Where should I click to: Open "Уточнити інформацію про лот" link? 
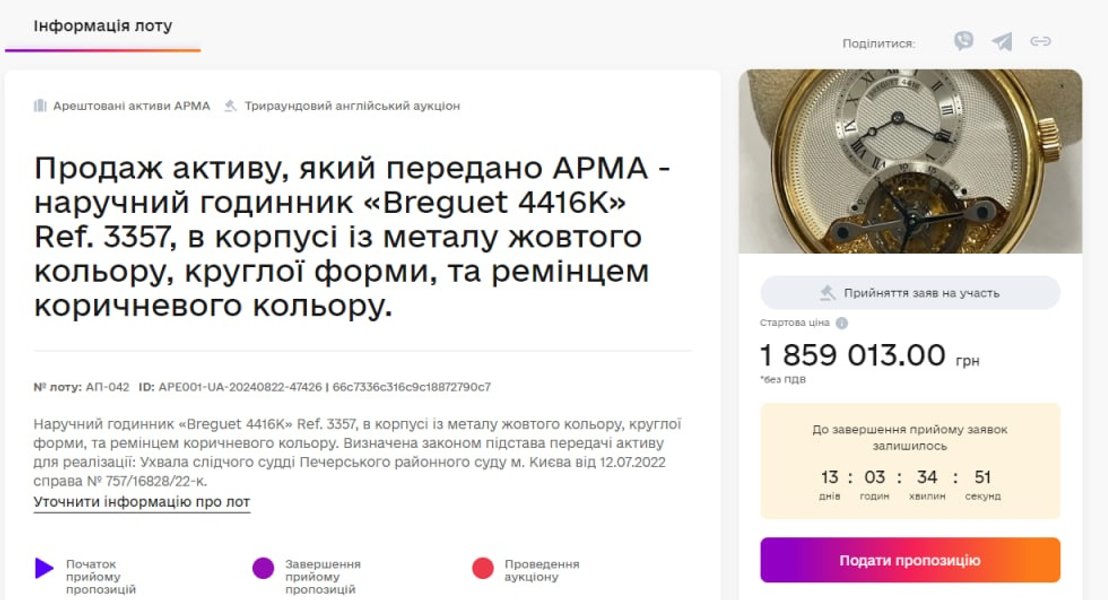point(142,502)
